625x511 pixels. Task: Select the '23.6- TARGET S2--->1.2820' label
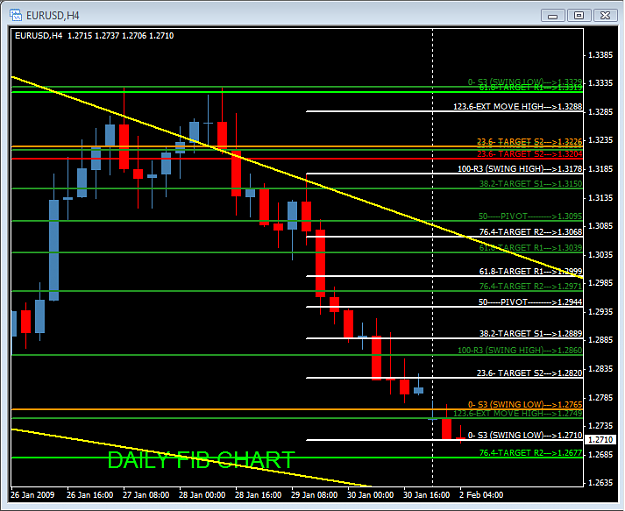click(x=529, y=373)
